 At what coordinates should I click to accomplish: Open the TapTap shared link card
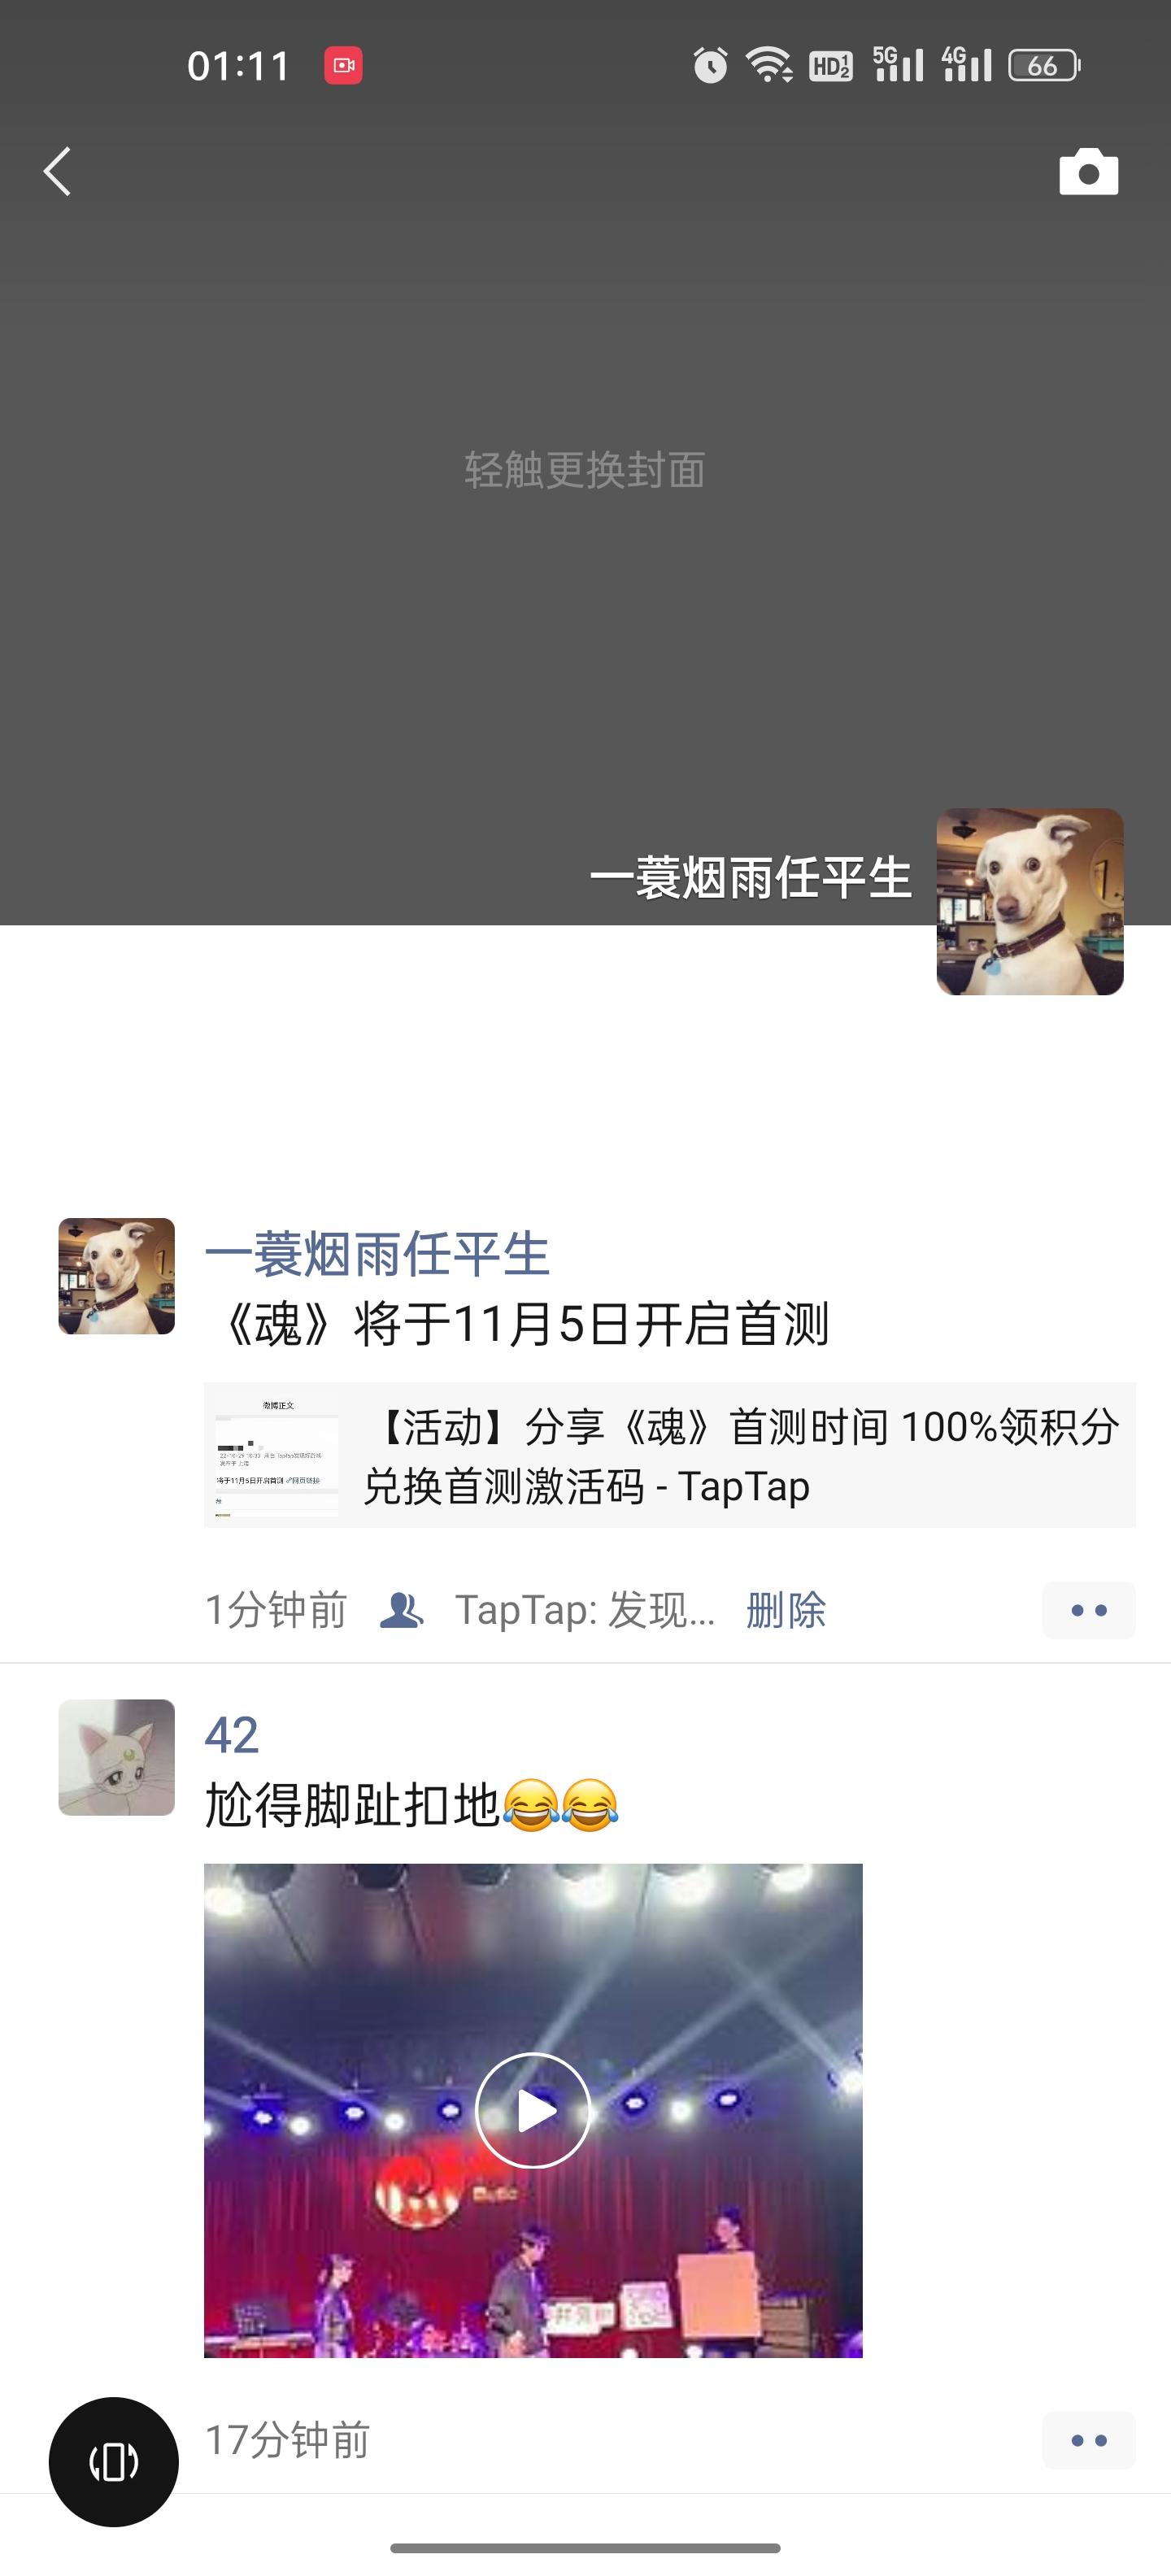click(x=669, y=1455)
